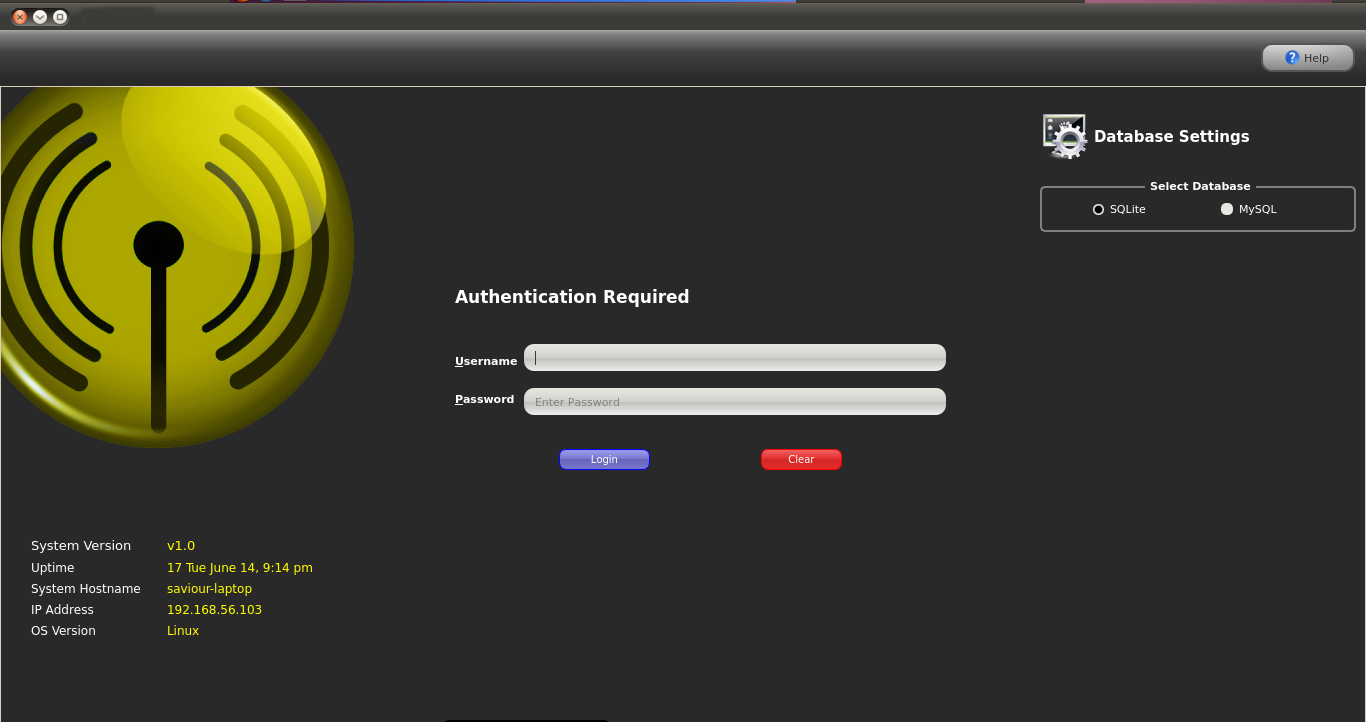Select the SQLite database option

[x=1099, y=210]
